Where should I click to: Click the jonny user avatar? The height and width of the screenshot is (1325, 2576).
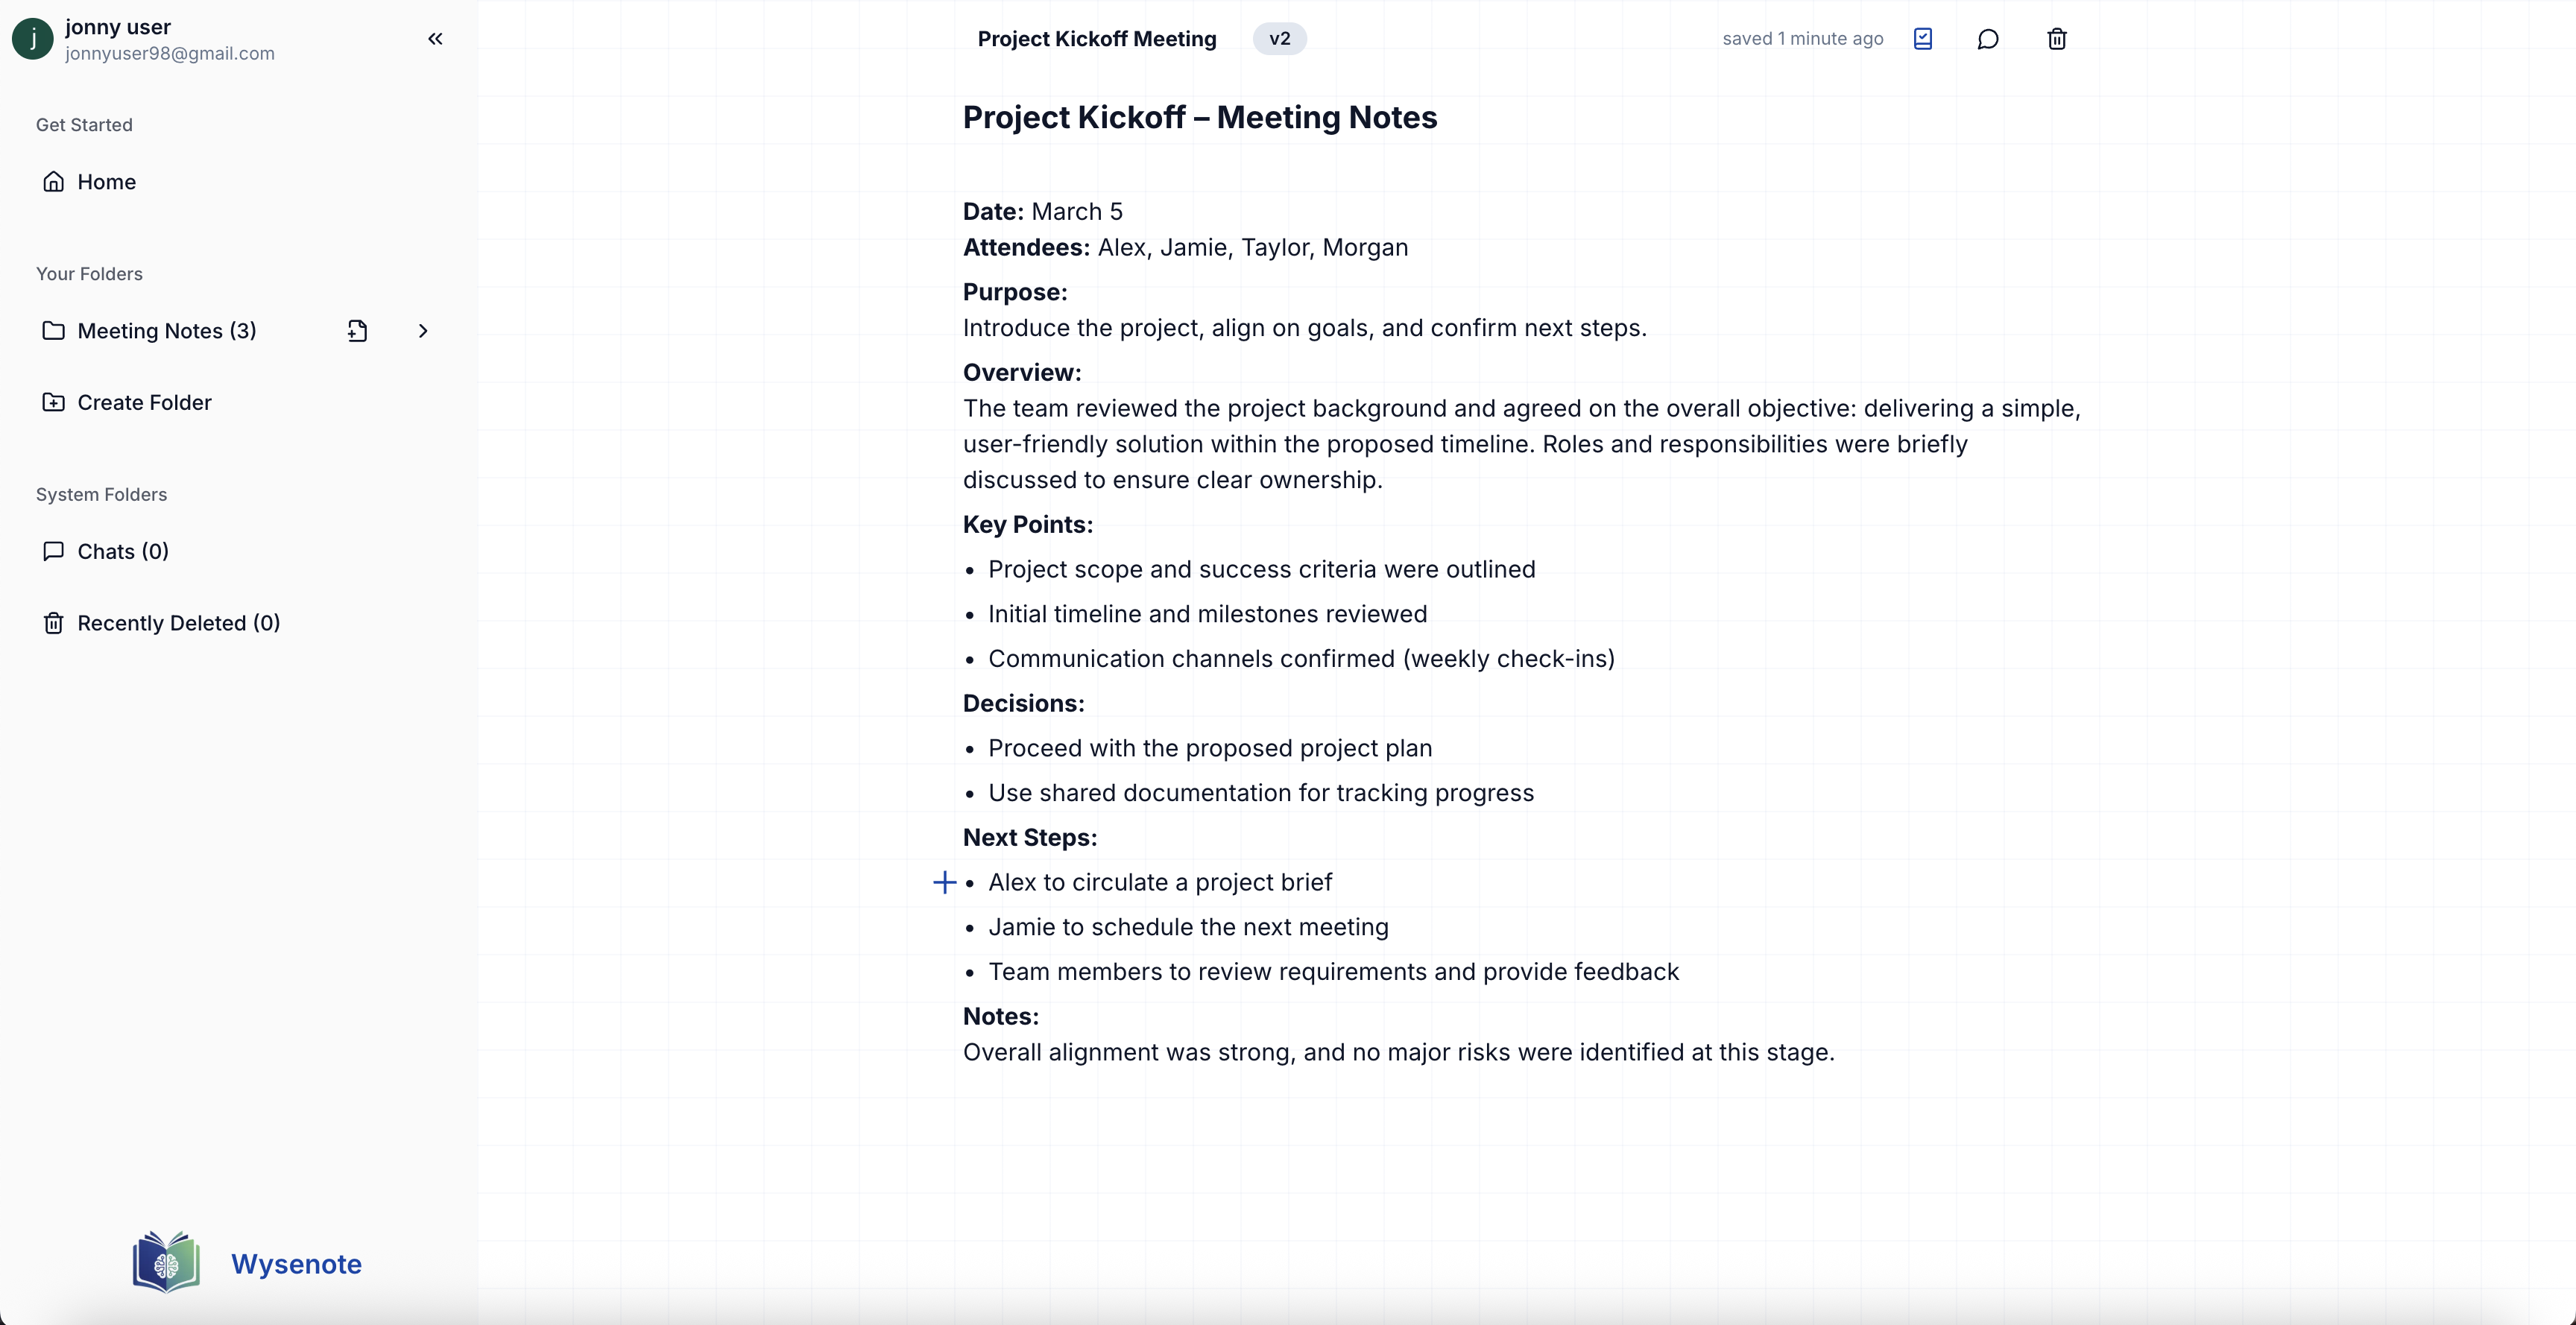pos(33,39)
